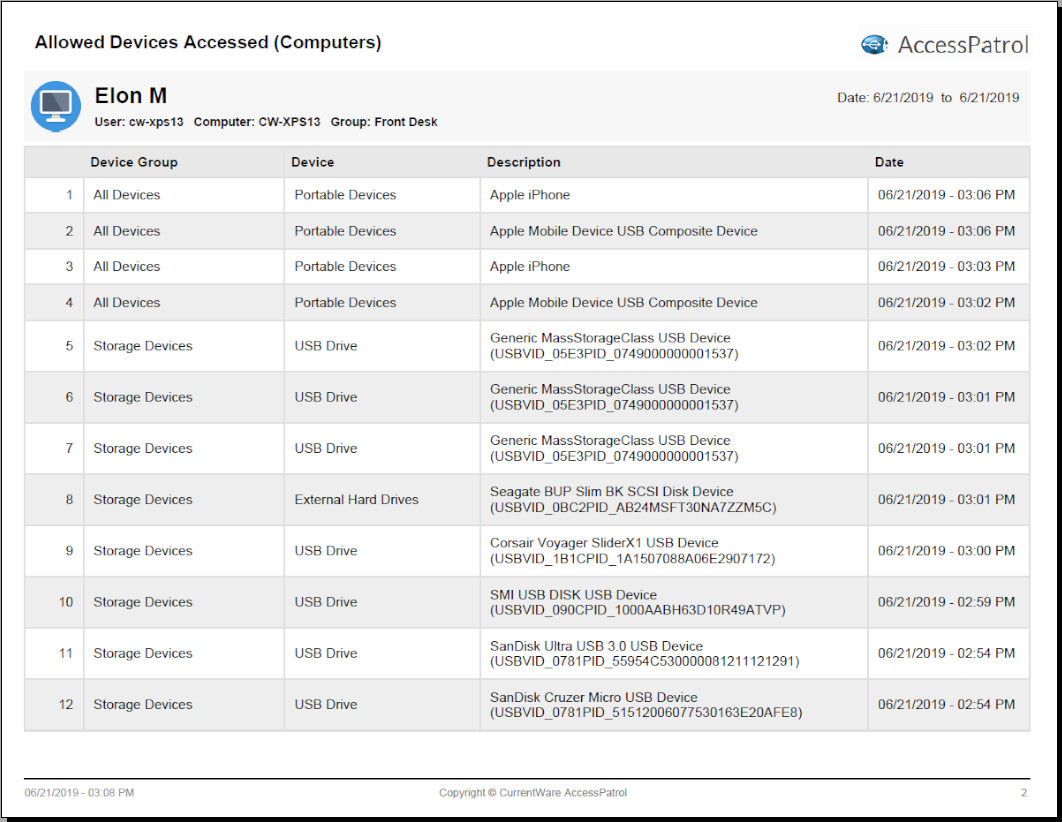Click the 03:00 PM date cell
Image resolution: width=1062 pixels, height=822 pixels.
pyautogui.click(x=946, y=551)
